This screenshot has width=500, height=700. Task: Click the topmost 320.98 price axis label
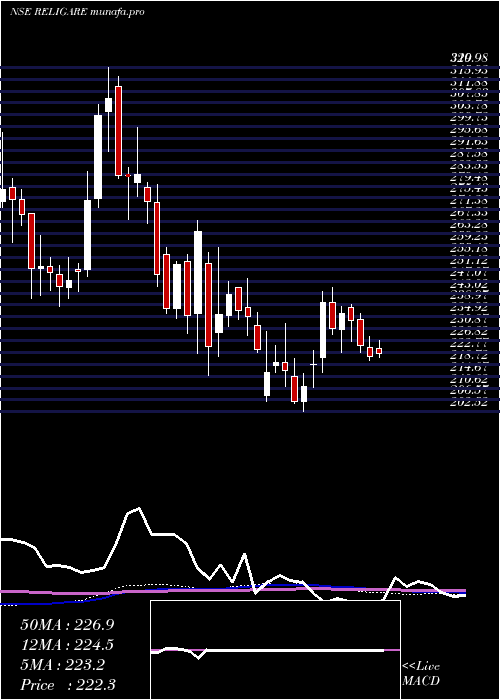click(468, 58)
